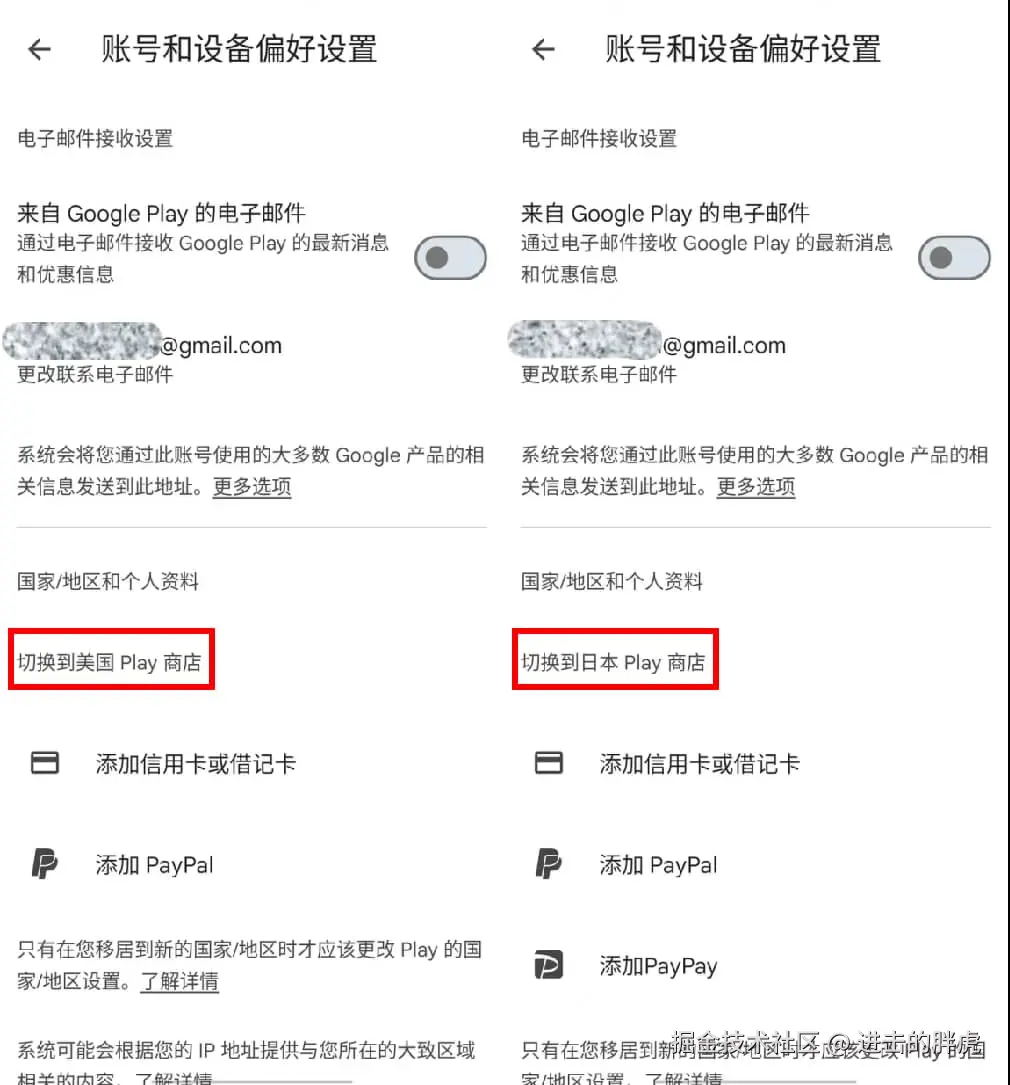1010x1085 pixels.
Task: Tap the gmail.com address on the left screen
Action: (143, 344)
